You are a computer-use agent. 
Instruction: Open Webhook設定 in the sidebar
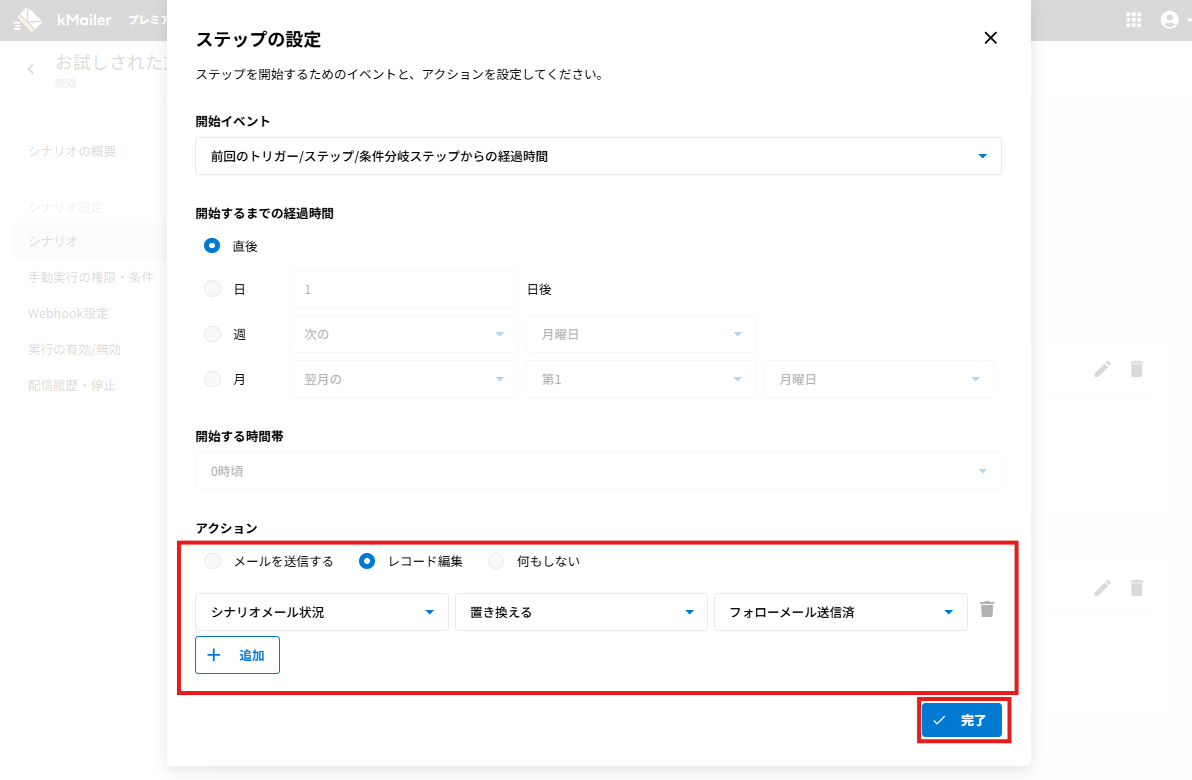(x=68, y=313)
